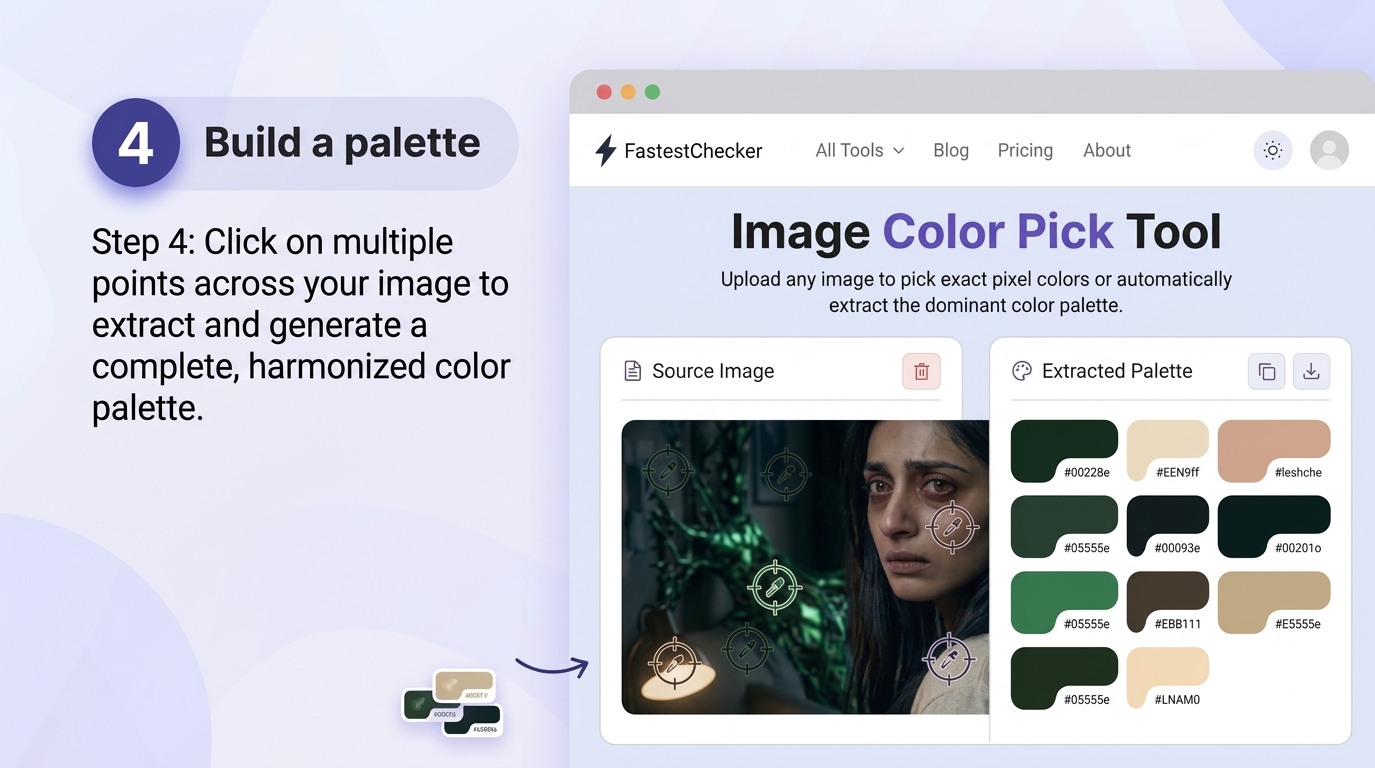Click the bright medium-green palette swatch
This screenshot has height=768, width=1375.
(x=1064, y=602)
